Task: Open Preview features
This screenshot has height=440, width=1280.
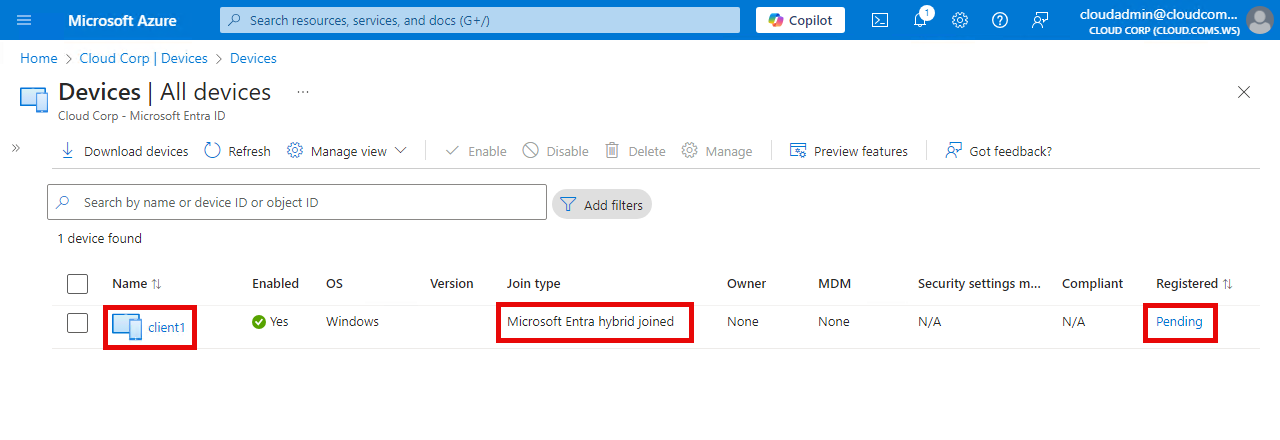Action: pos(849,151)
